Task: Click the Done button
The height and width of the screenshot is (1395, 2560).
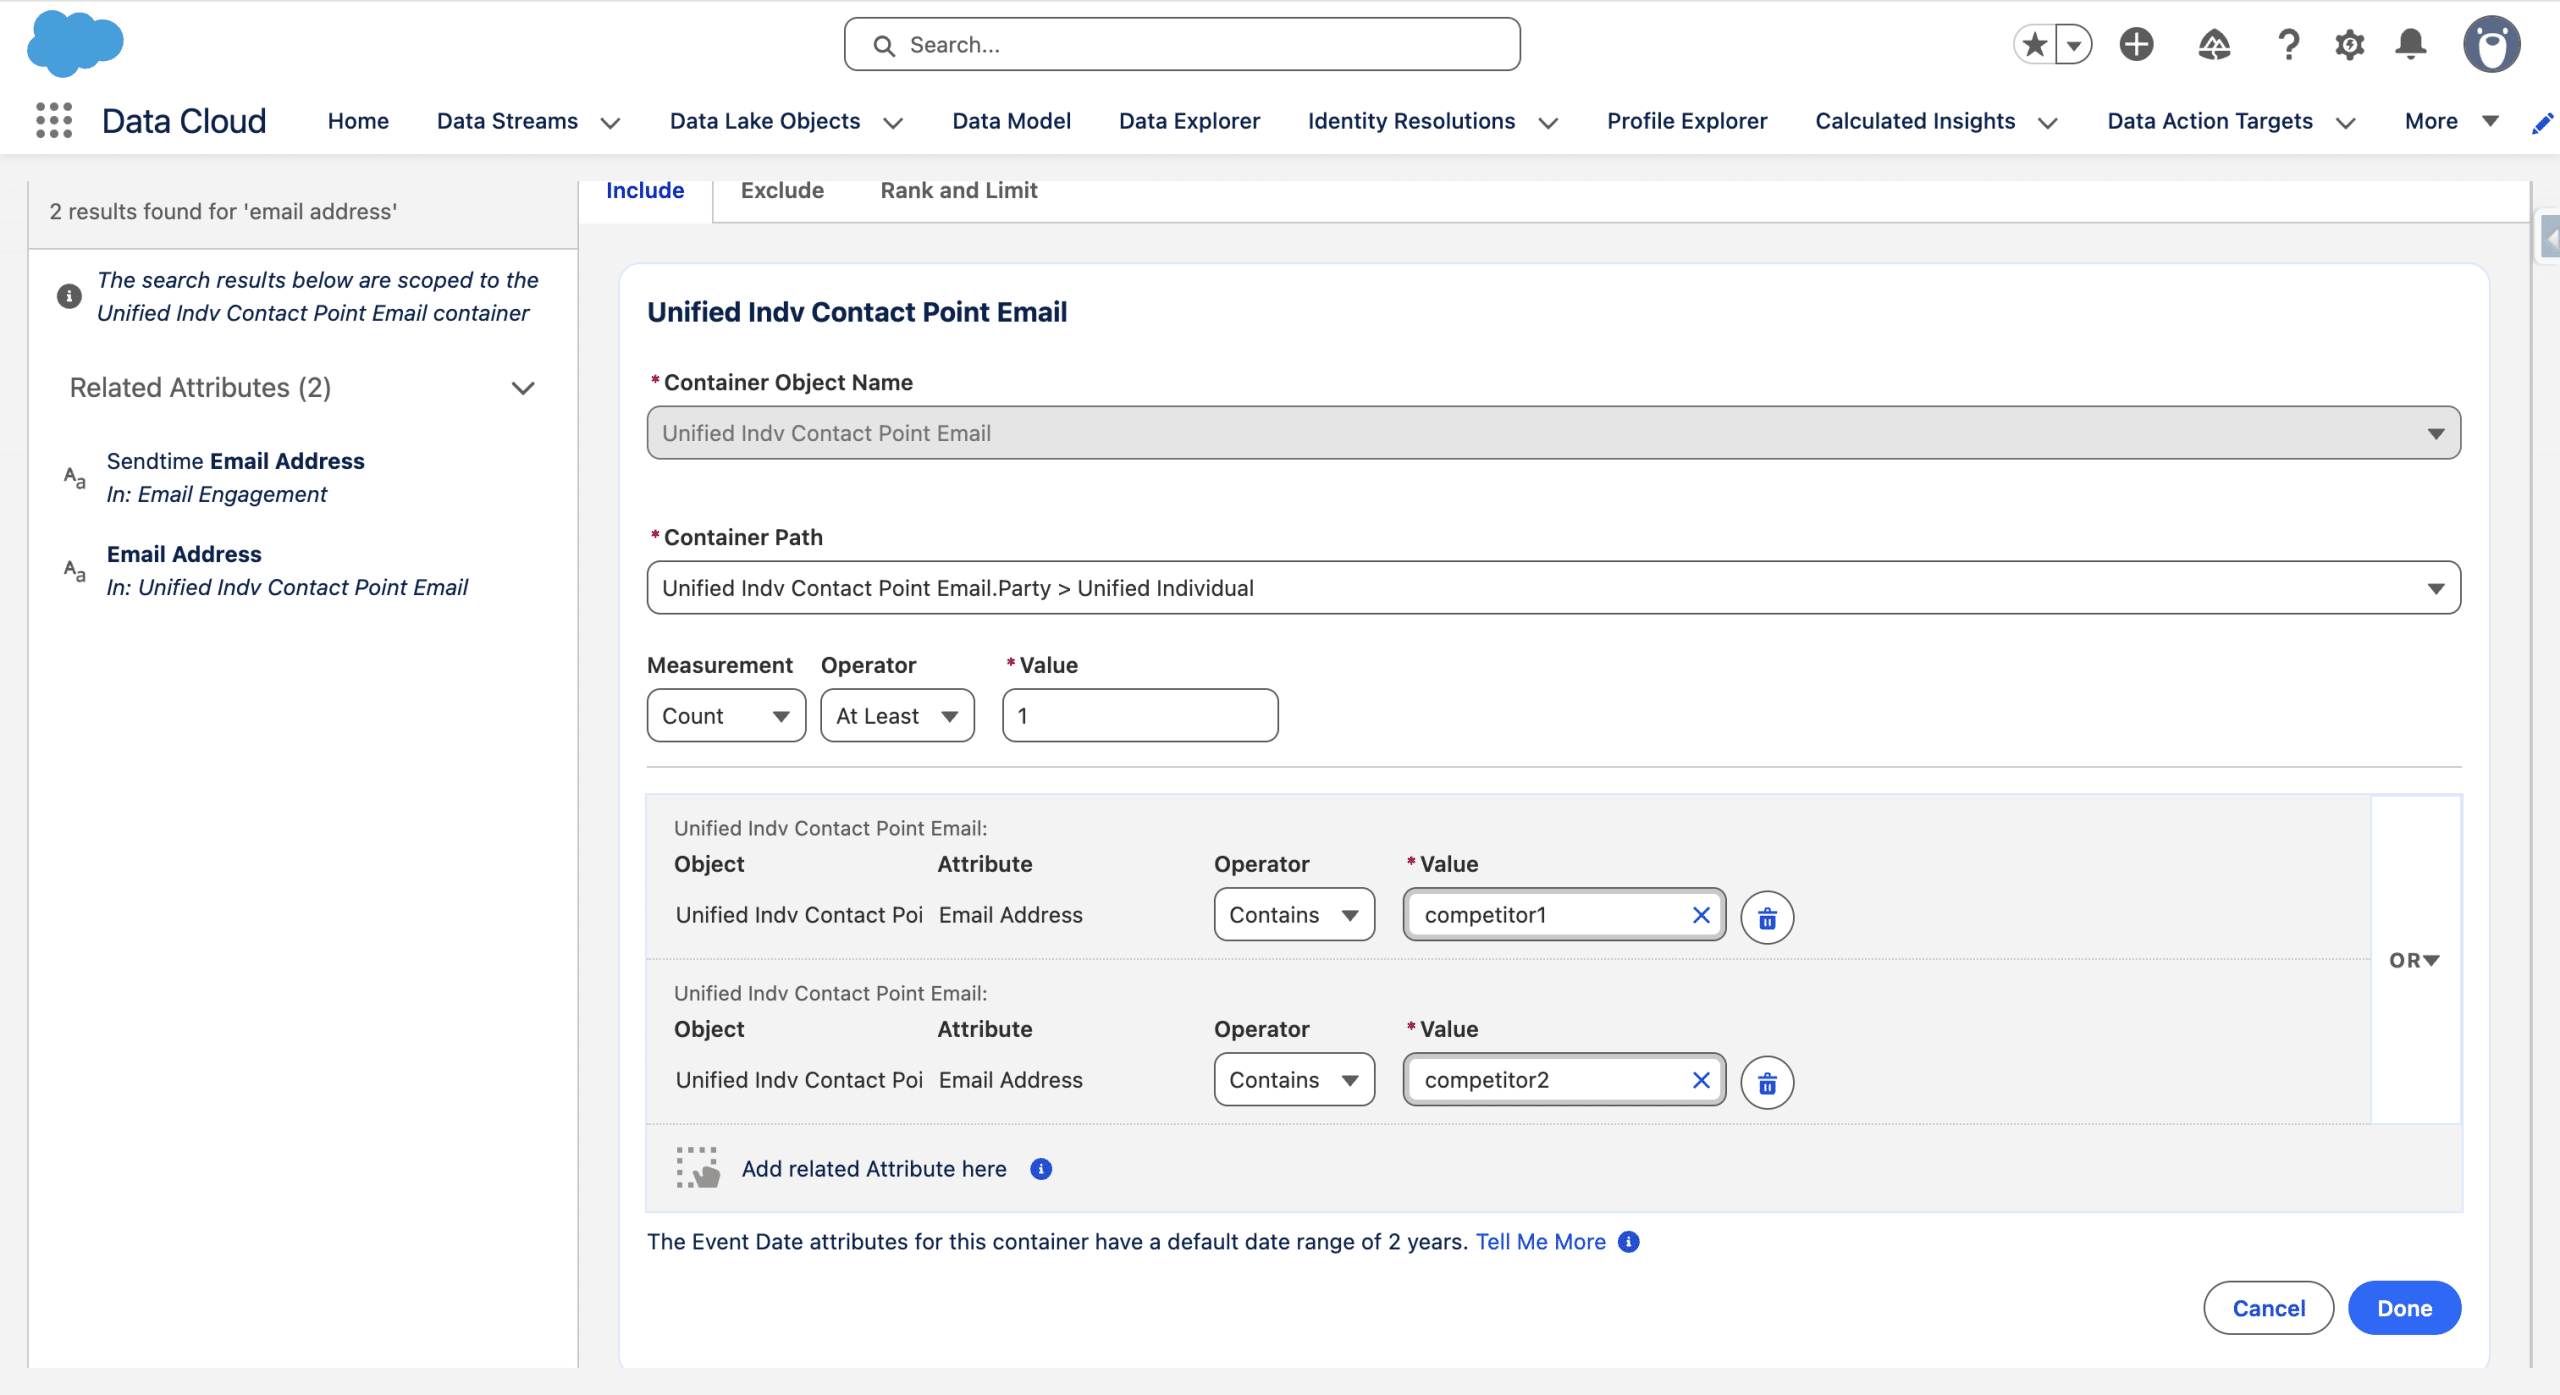Action: (2403, 1308)
